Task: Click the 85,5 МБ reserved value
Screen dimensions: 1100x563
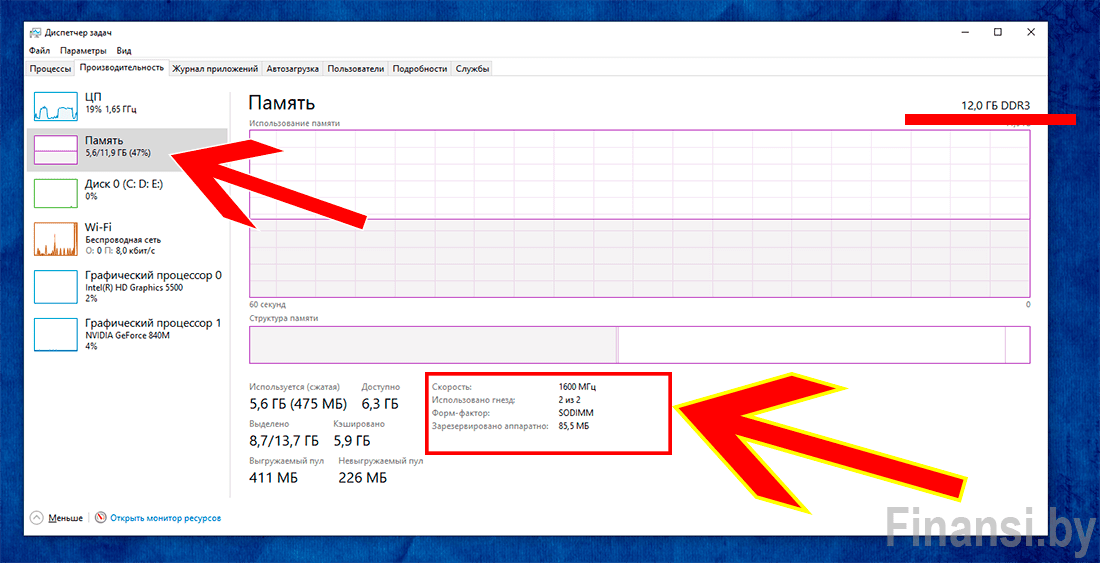Action: [x=574, y=426]
